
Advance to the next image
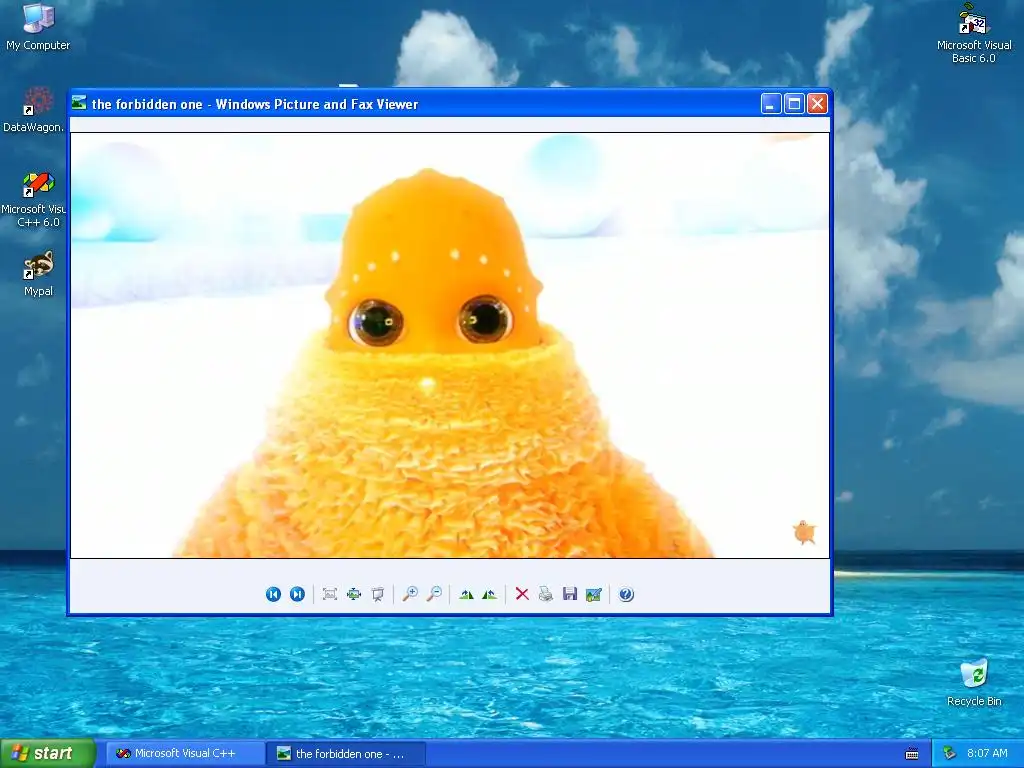pos(297,594)
